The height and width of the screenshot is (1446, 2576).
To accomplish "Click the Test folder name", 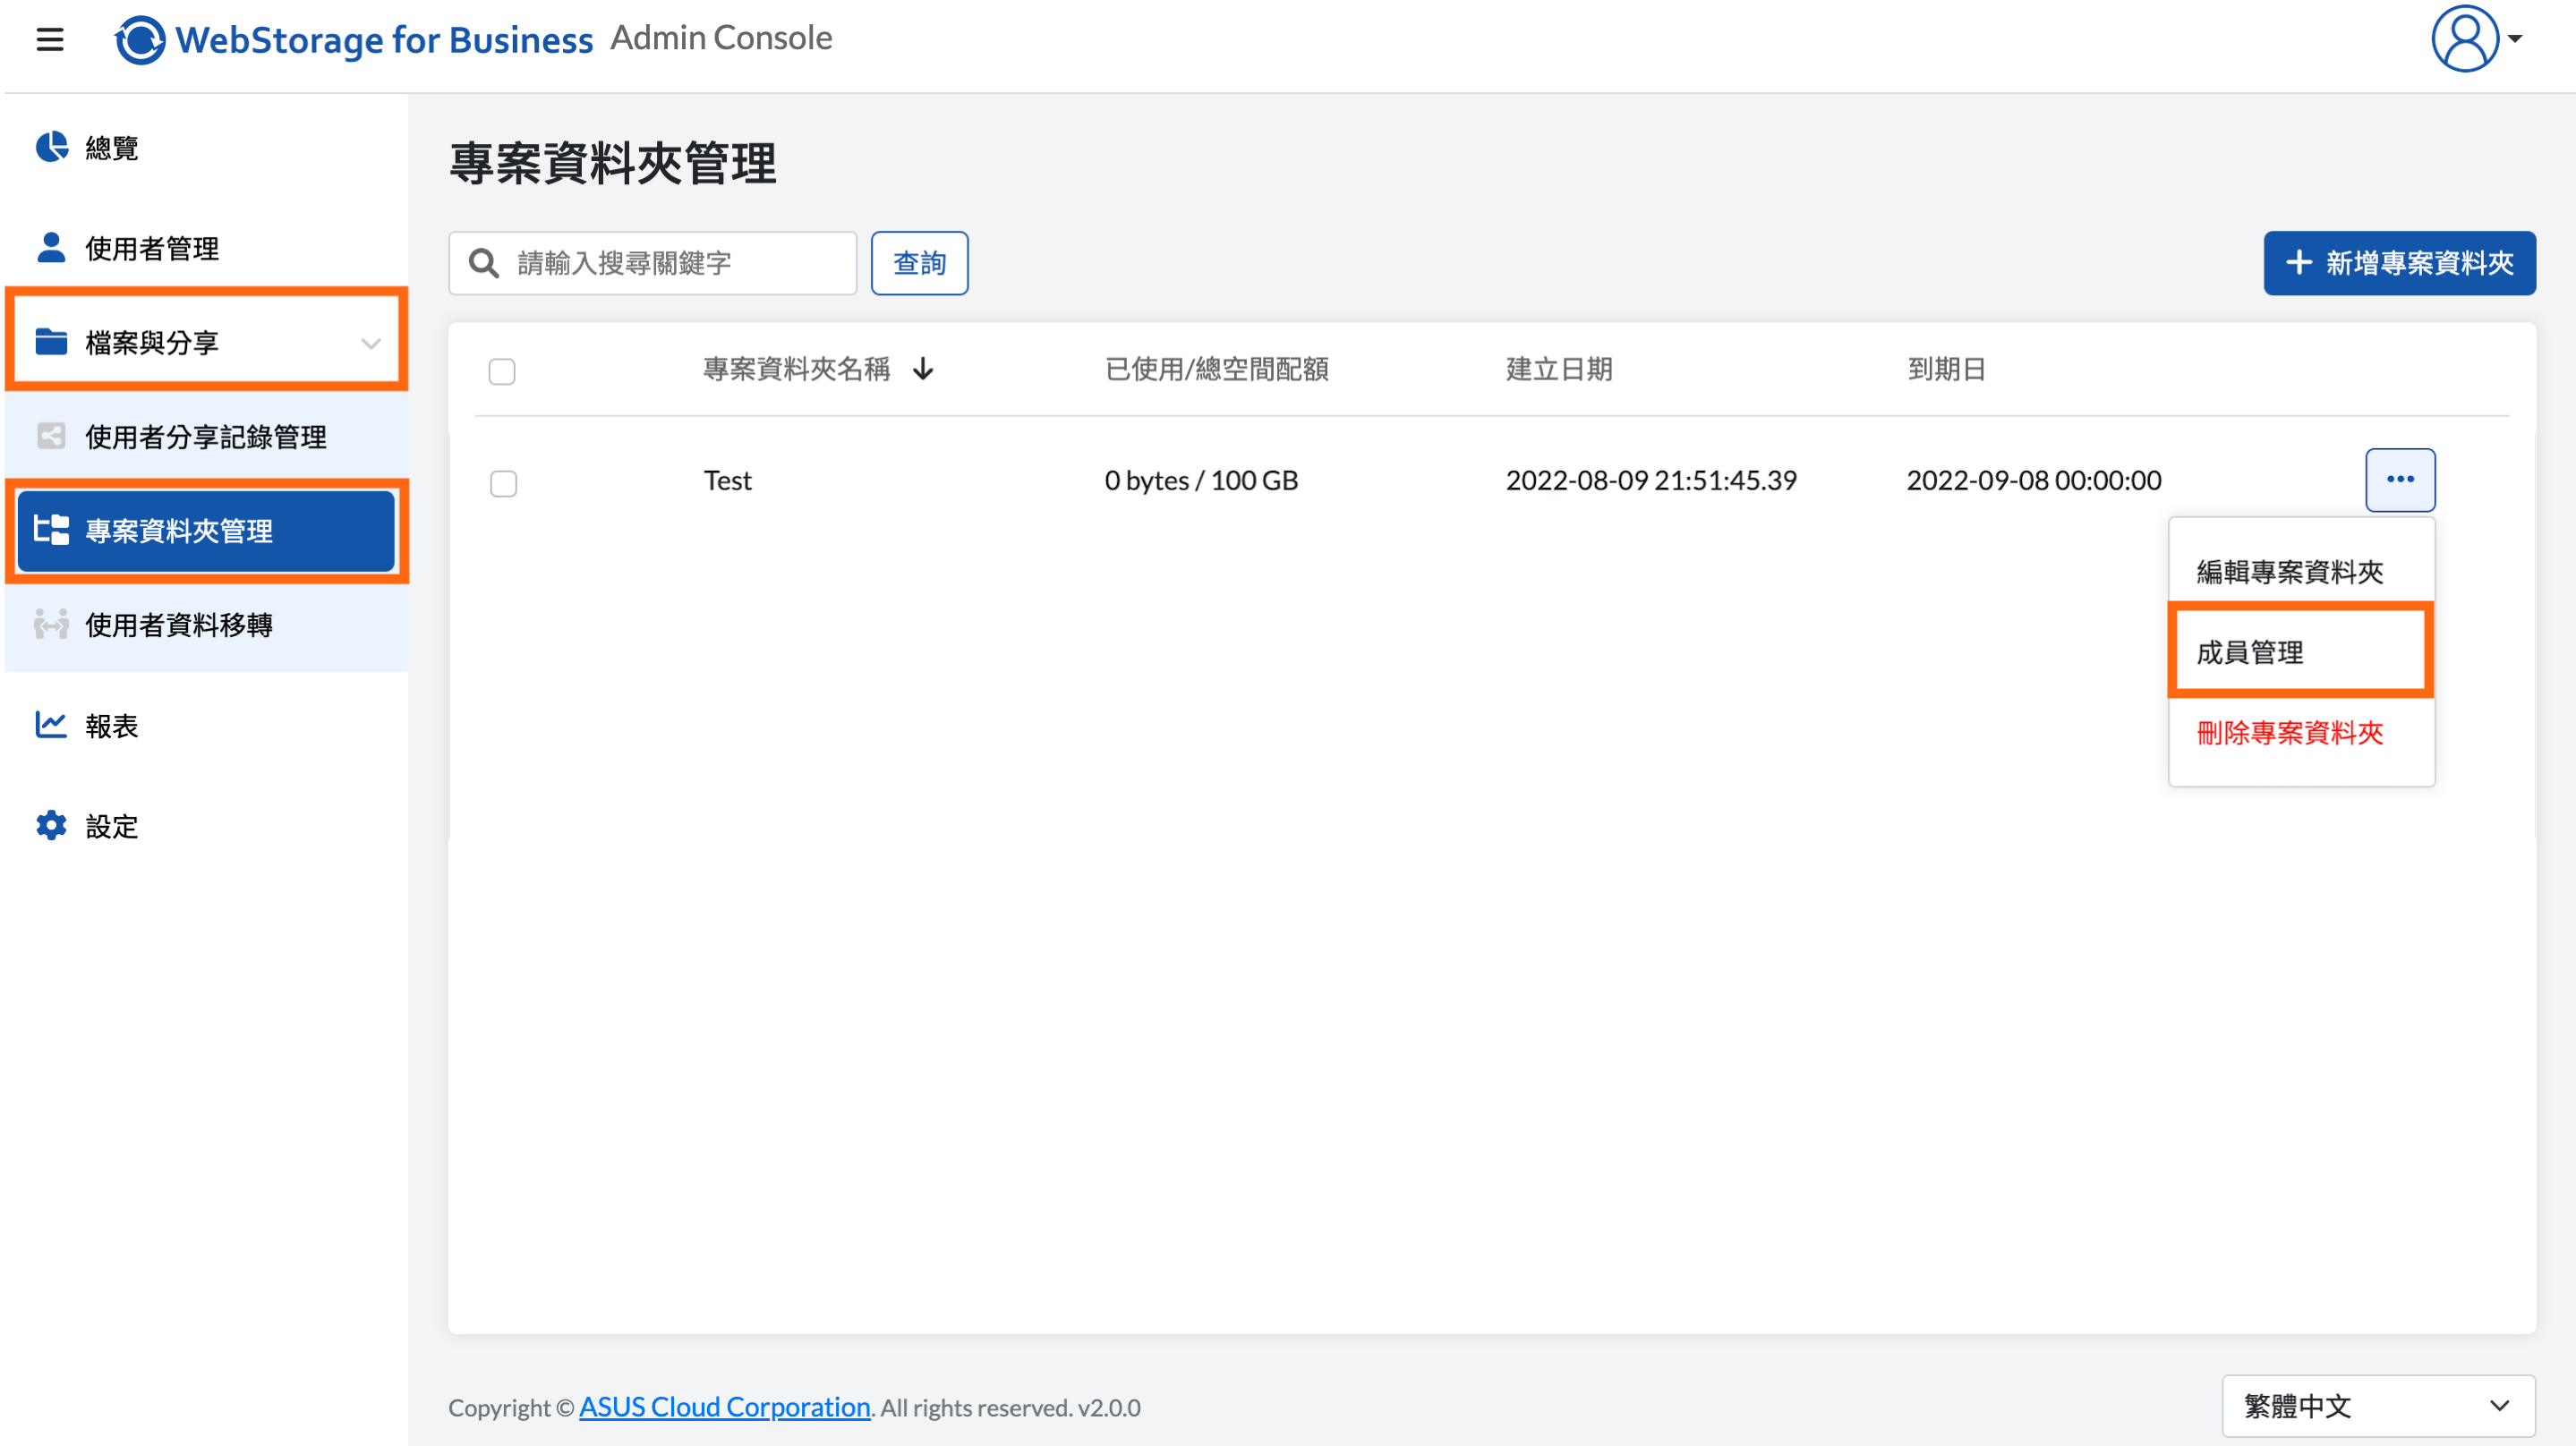I will click(727, 481).
